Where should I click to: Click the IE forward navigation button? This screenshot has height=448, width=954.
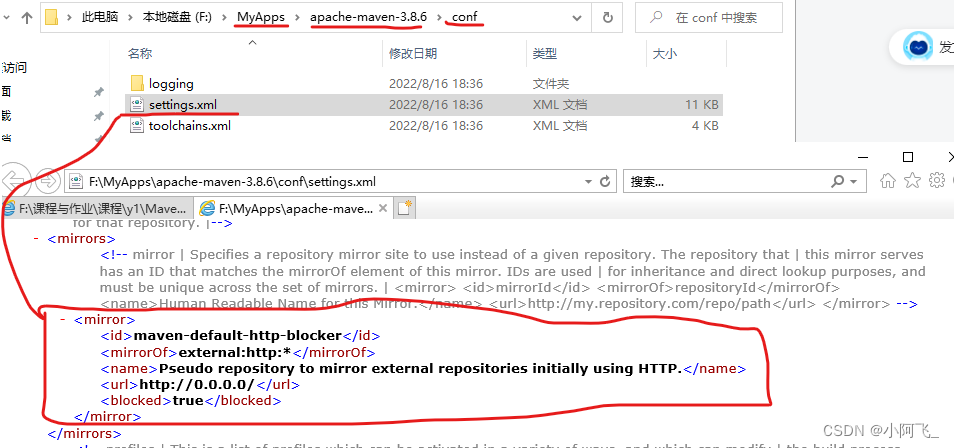(x=47, y=181)
